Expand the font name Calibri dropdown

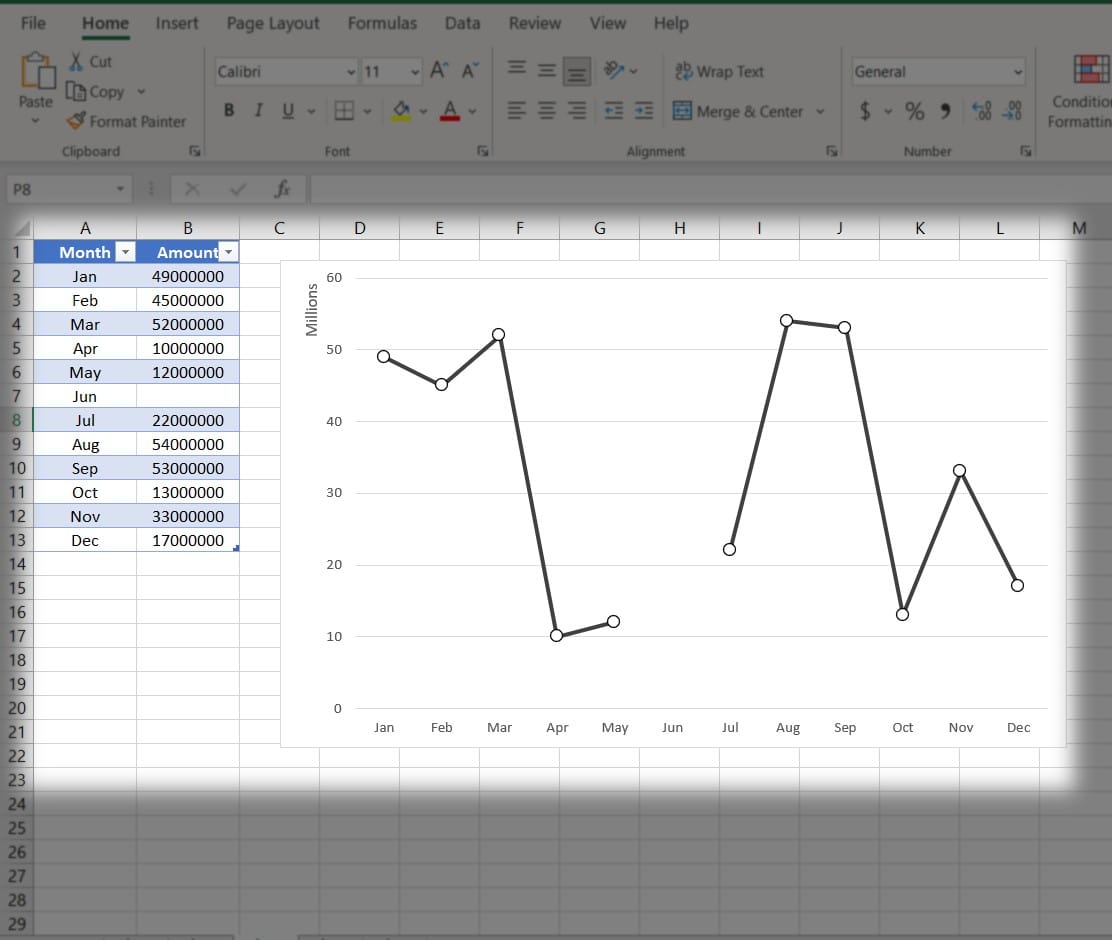click(x=350, y=71)
